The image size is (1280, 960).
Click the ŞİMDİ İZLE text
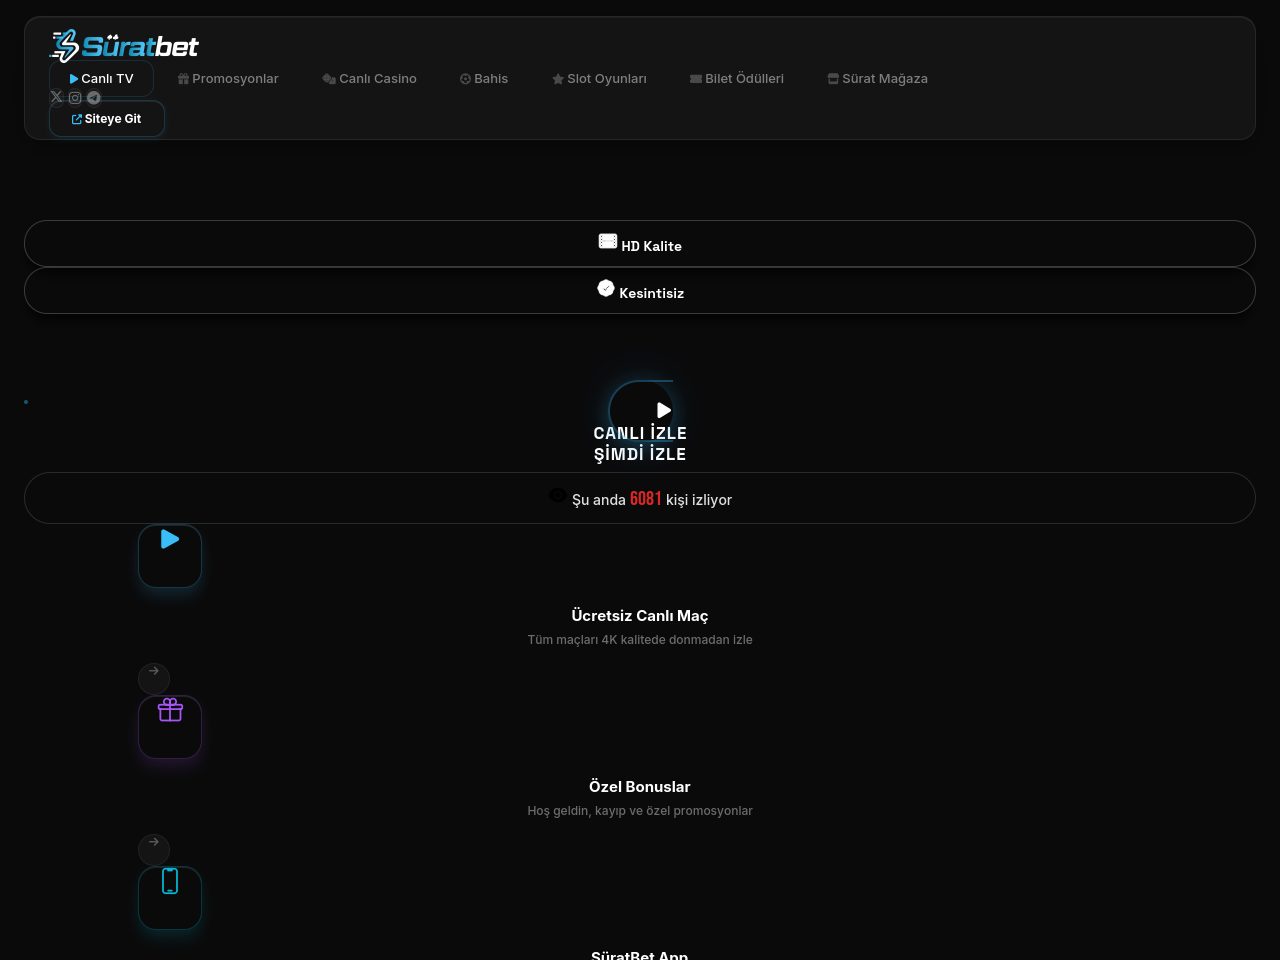pos(640,454)
